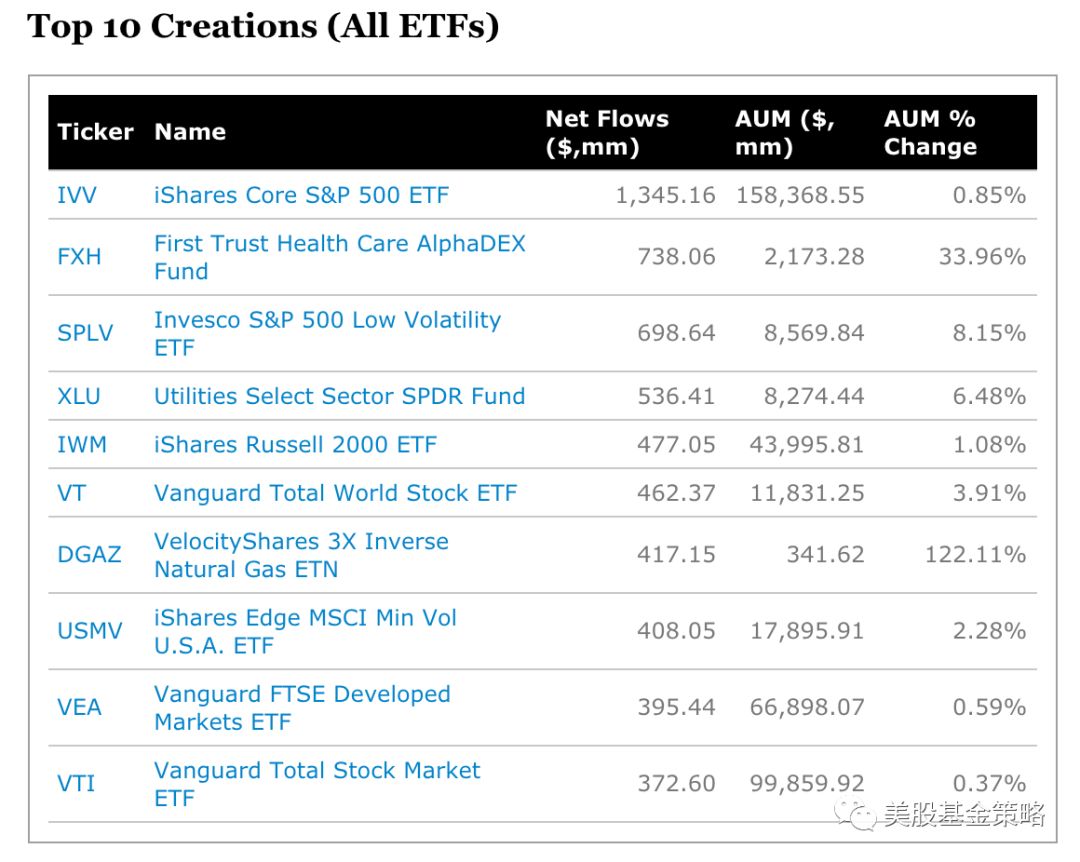Click the USMV ticker link
The height and width of the screenshot is (862, 1080).
tap(89, 631)
